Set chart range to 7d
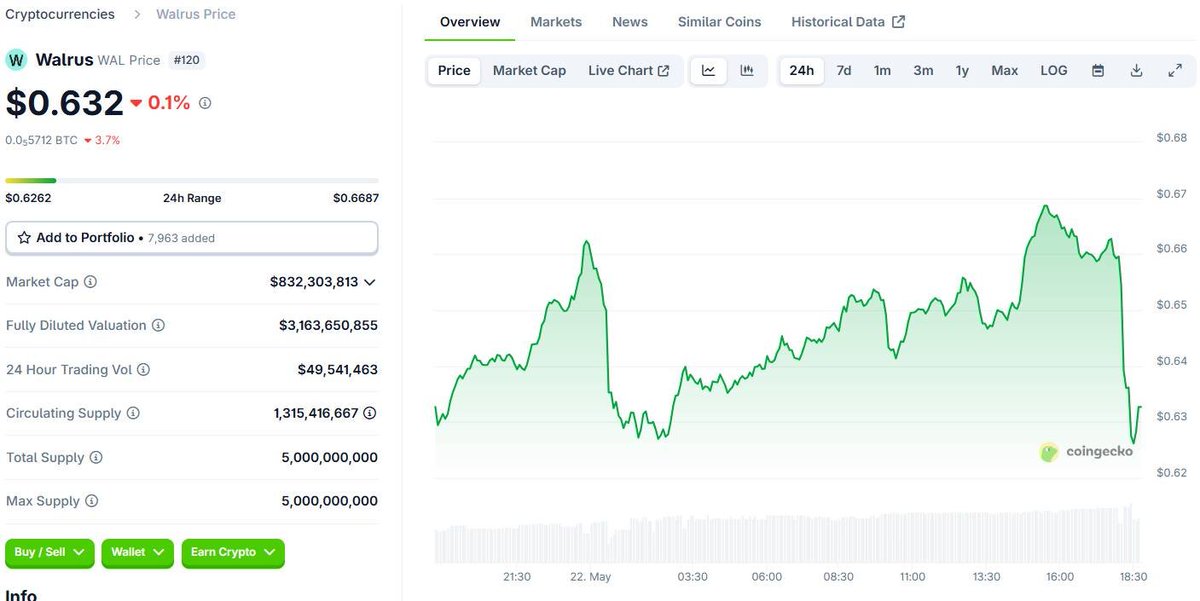This screenshot has height=601, width=1200. pyautogui.click(x=844, y=70)
